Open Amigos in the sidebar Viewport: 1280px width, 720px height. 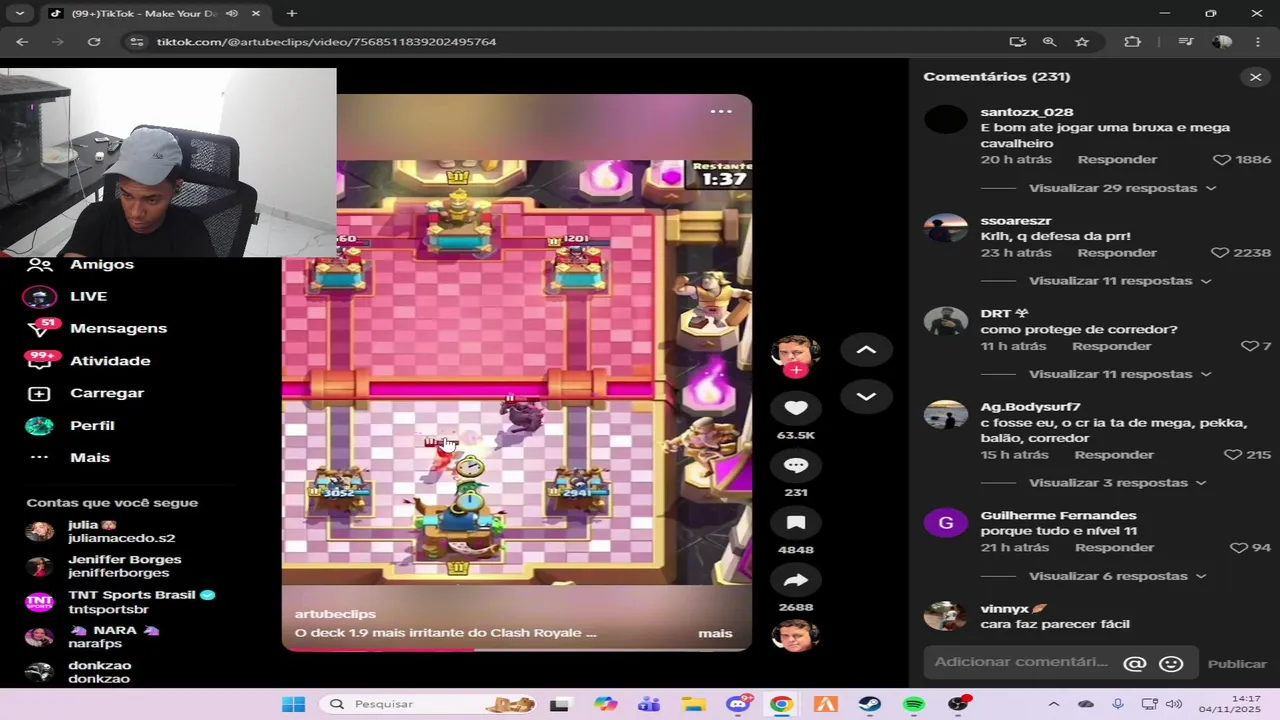[101, 264]
